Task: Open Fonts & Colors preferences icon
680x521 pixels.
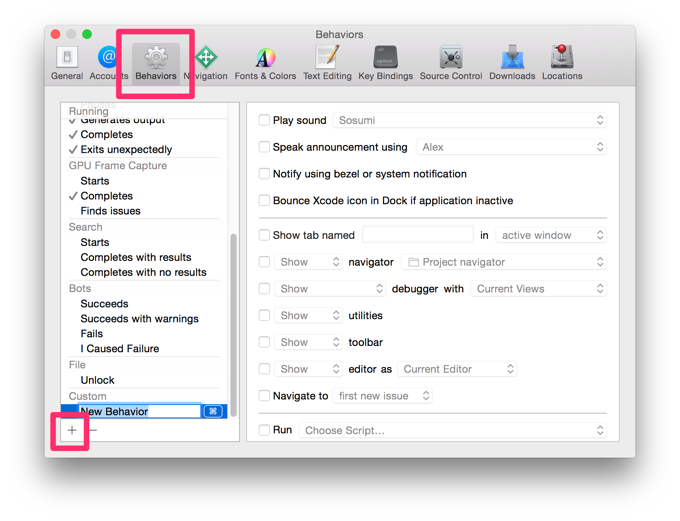Action: (x=265, y=57)
